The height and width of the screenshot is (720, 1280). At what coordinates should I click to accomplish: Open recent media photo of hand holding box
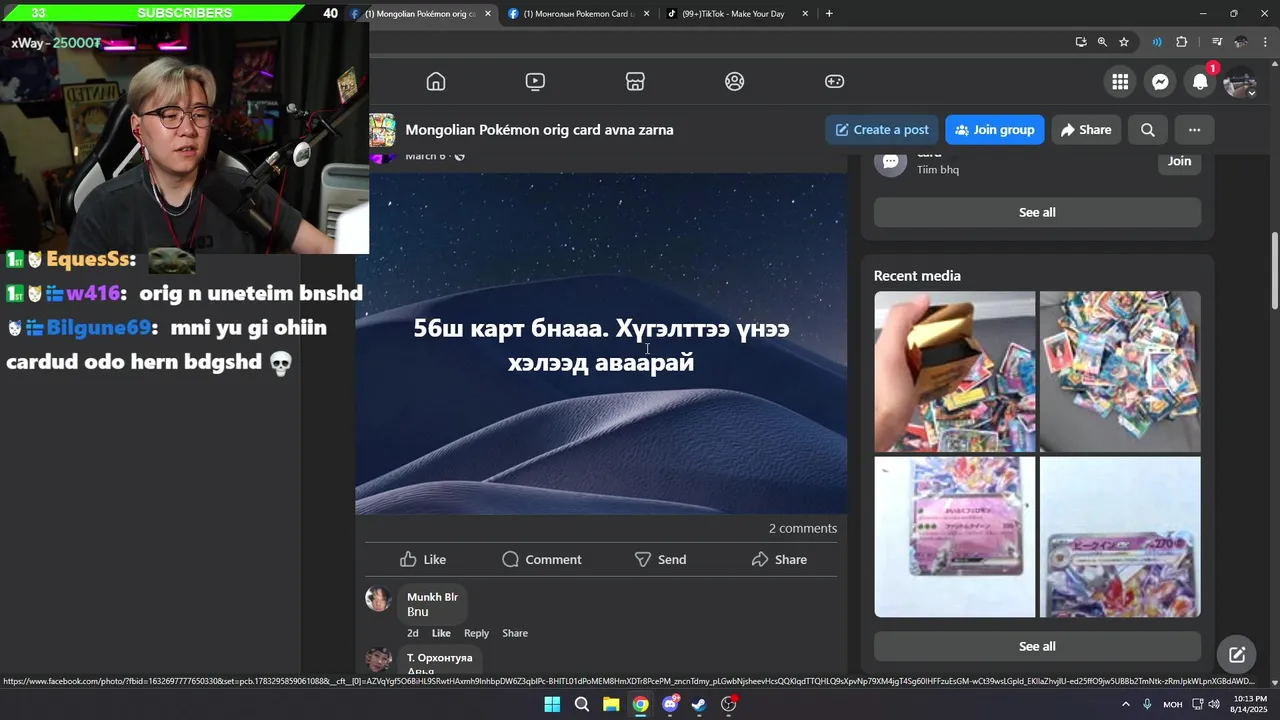pos(955,372)
